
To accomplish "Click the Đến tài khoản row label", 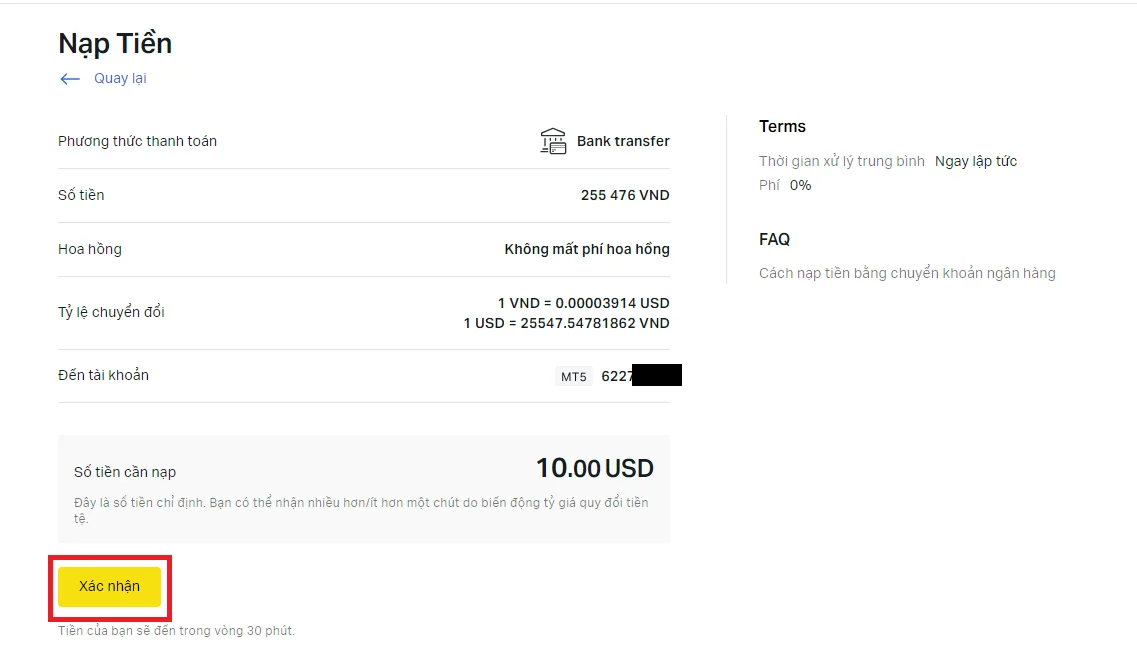I will pyautogui.click(x=104, y=376).
